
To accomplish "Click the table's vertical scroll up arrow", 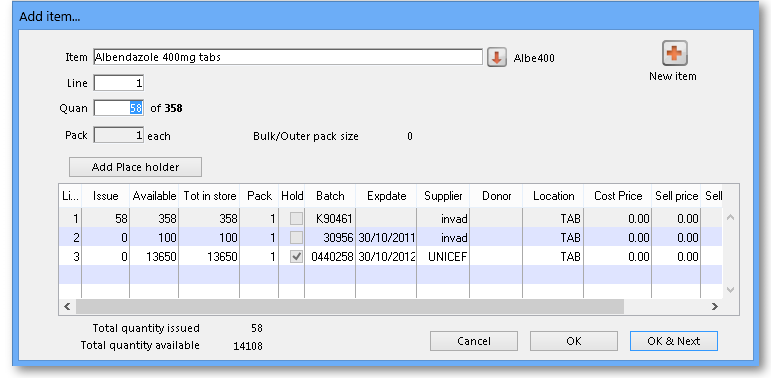I will point(730,217).
